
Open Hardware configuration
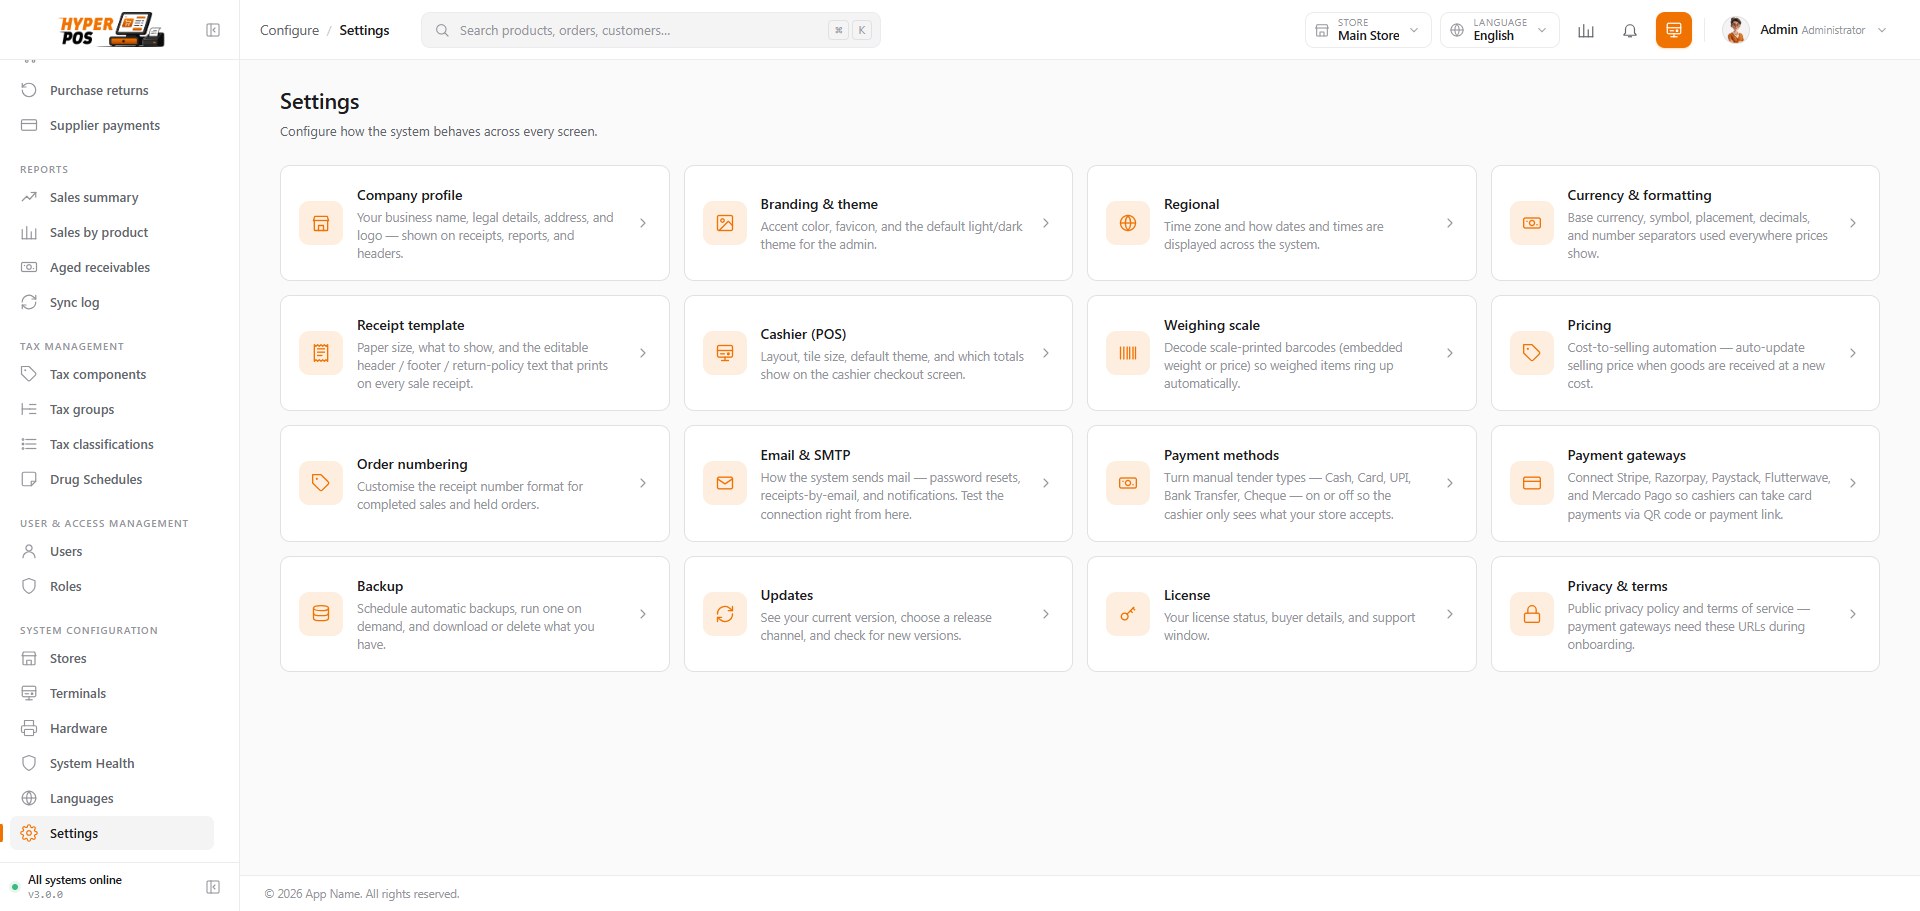pos(112,728)
